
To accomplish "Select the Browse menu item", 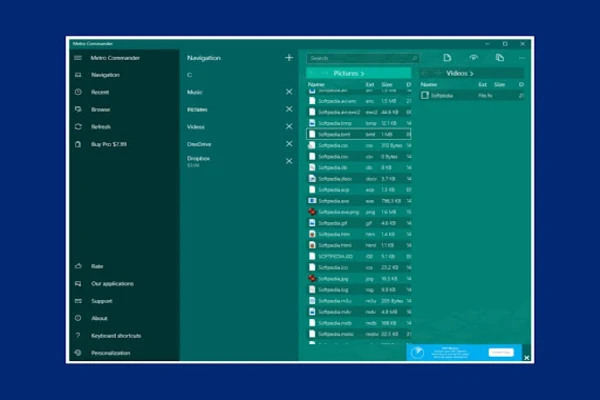I will pos(101,109).
